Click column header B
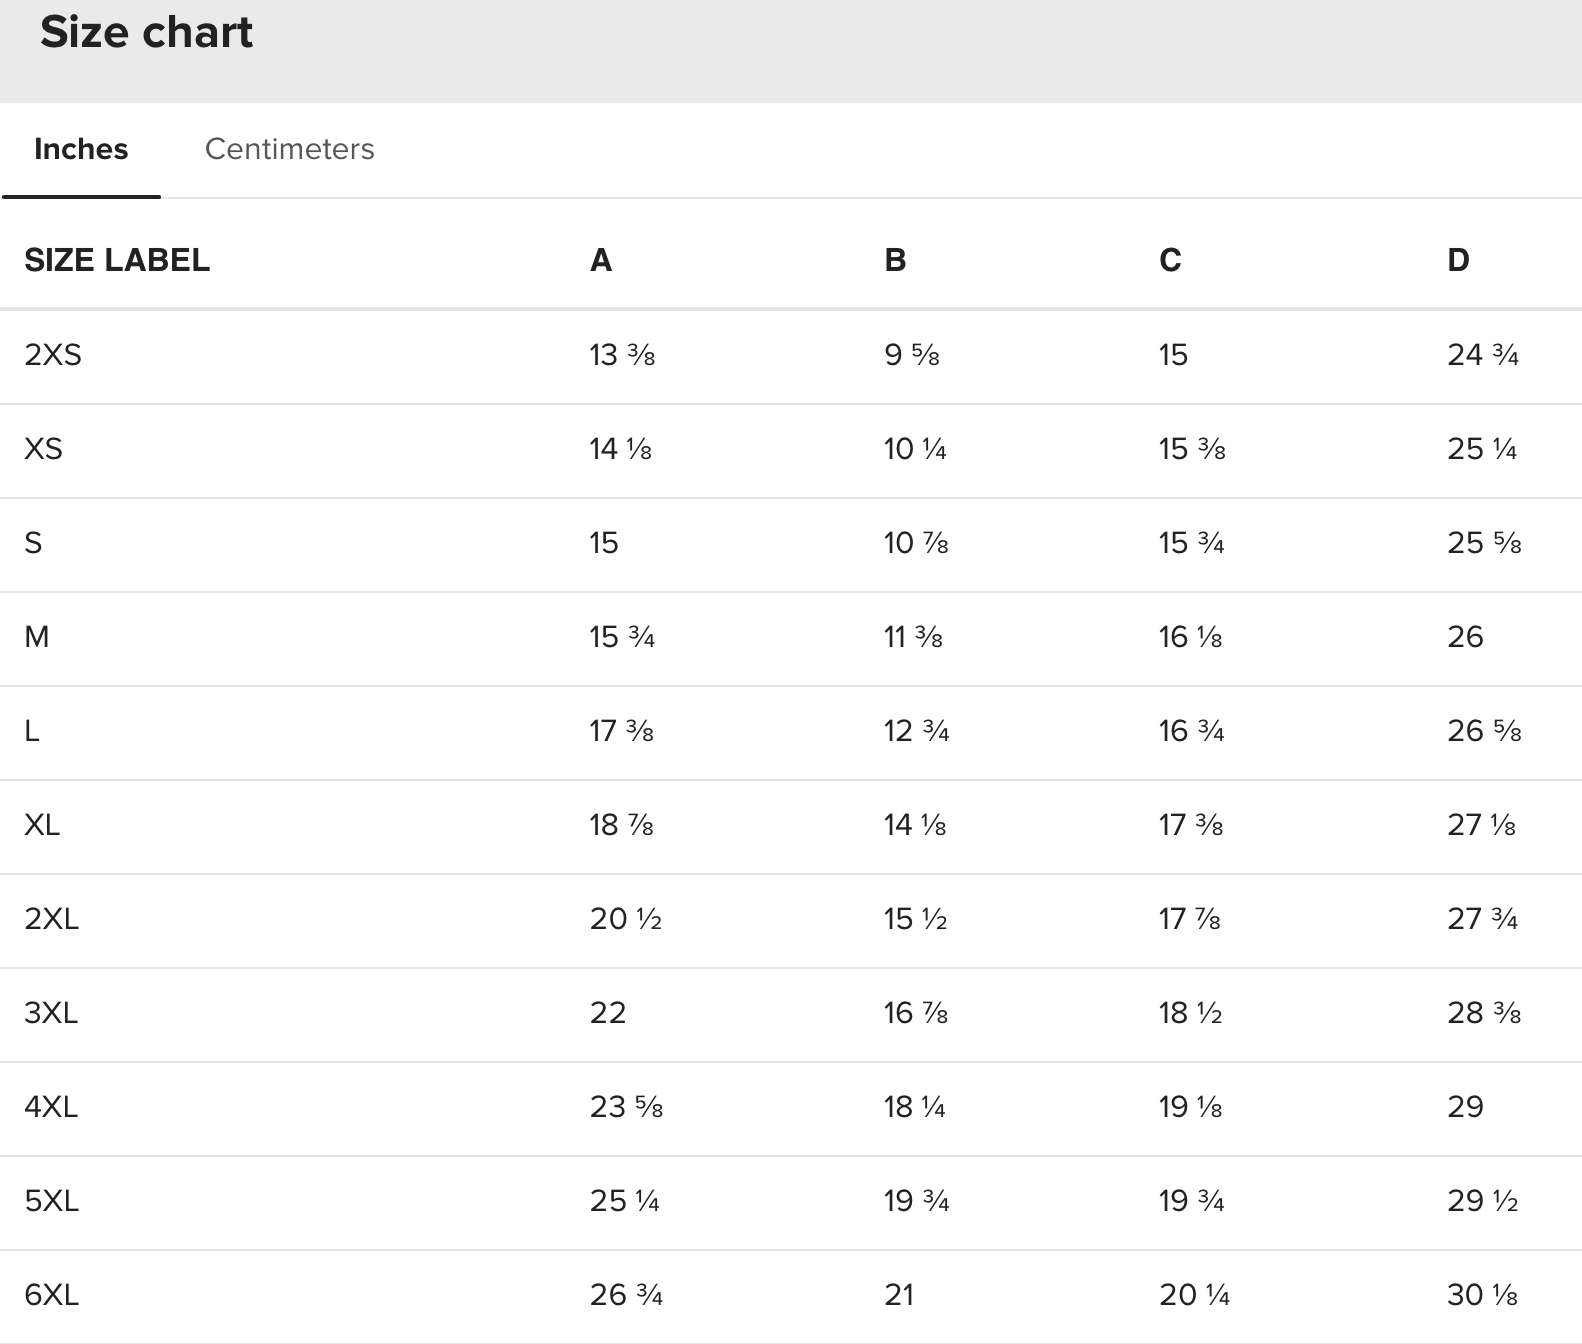 [895, 260]
